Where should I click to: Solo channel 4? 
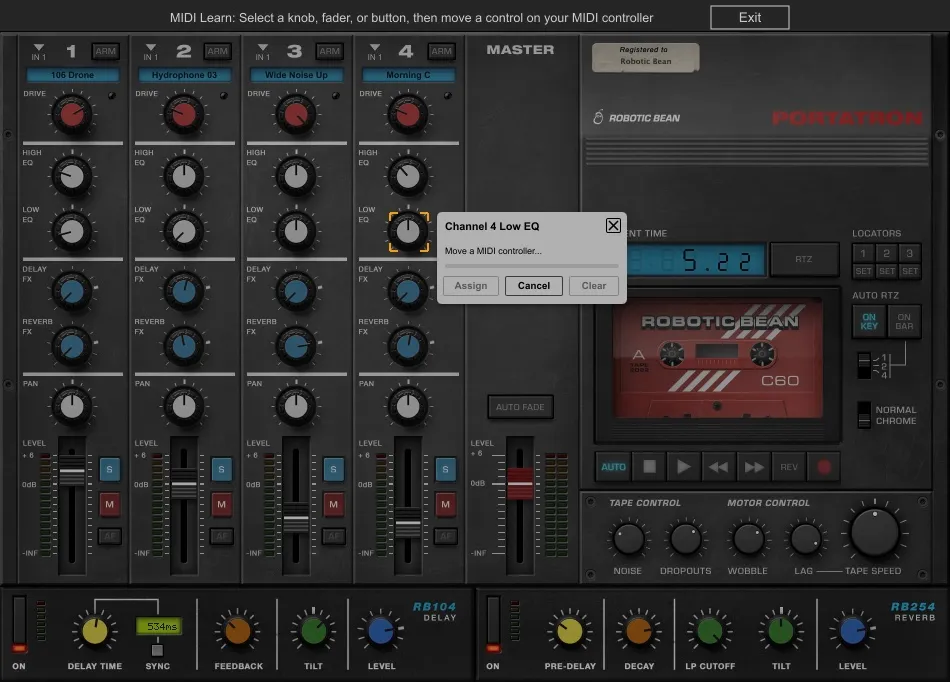point(446,469)
